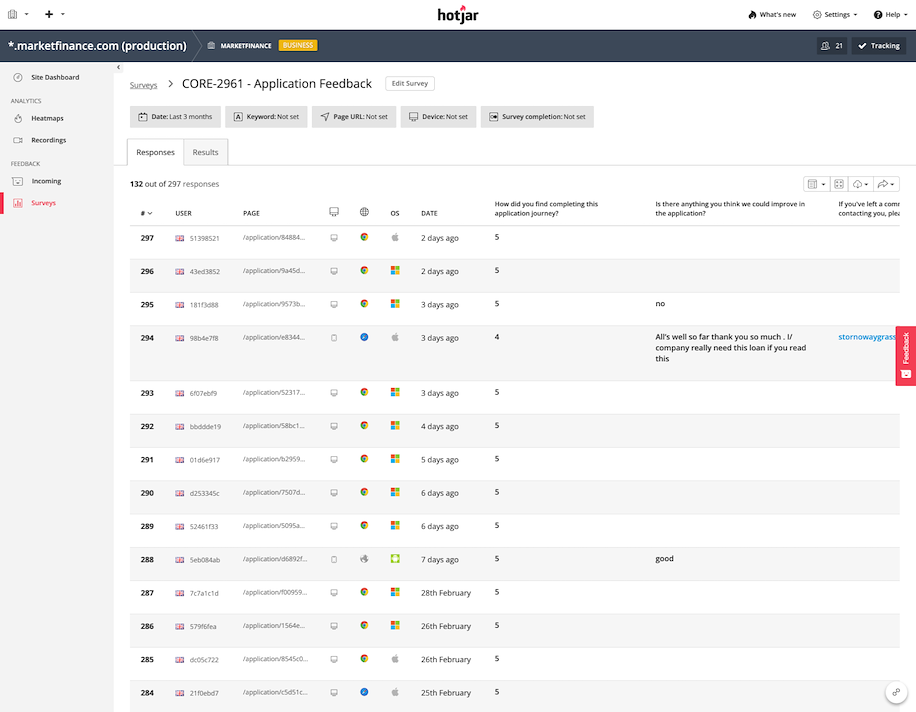Follow the Surveys breadcrumb link

(x=143, y=85)
